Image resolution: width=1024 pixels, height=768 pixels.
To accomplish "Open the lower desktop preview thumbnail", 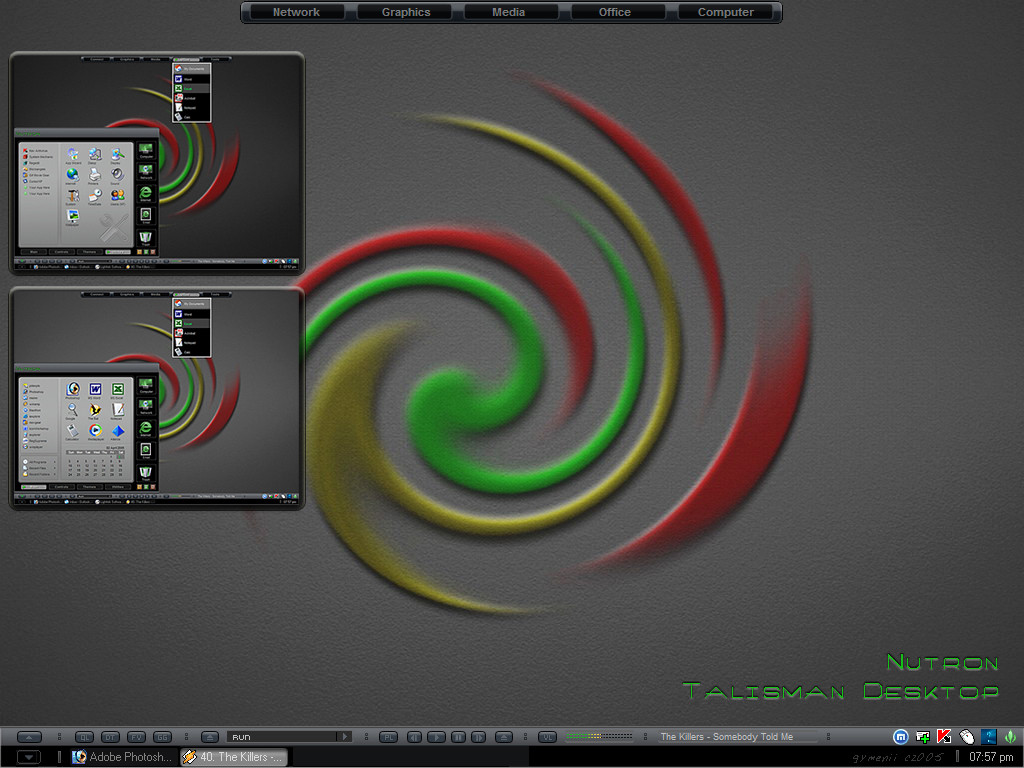I will point(157,398).
